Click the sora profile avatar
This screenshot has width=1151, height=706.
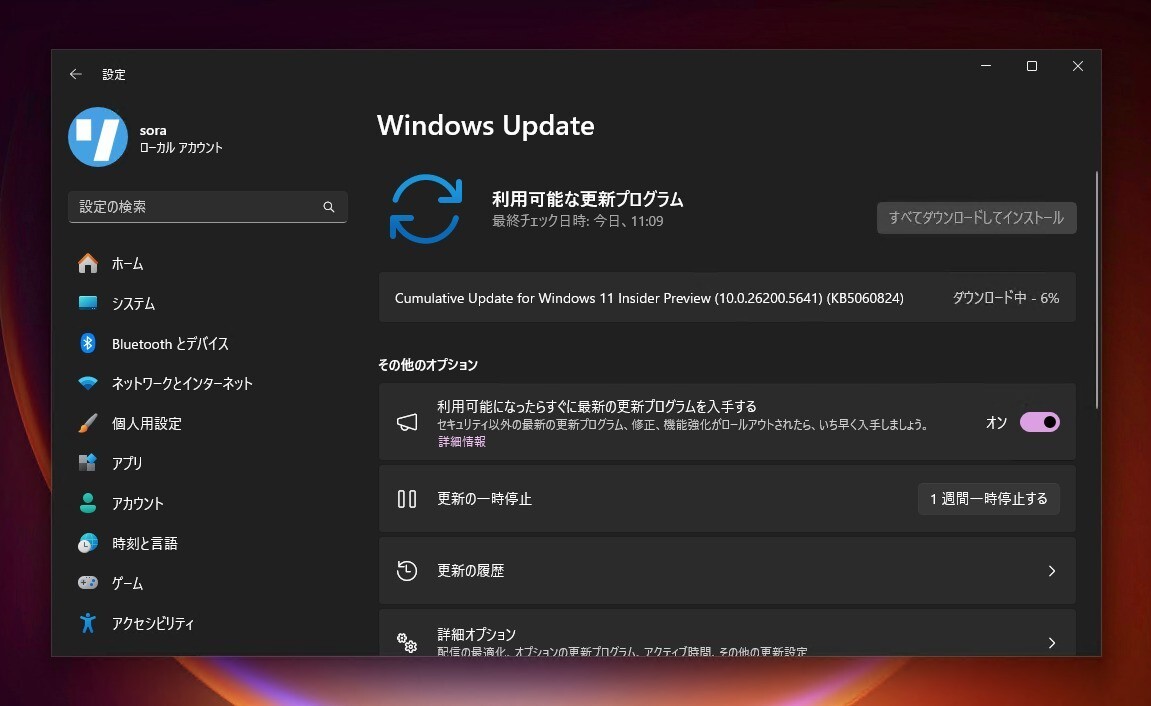click(98, 137)
